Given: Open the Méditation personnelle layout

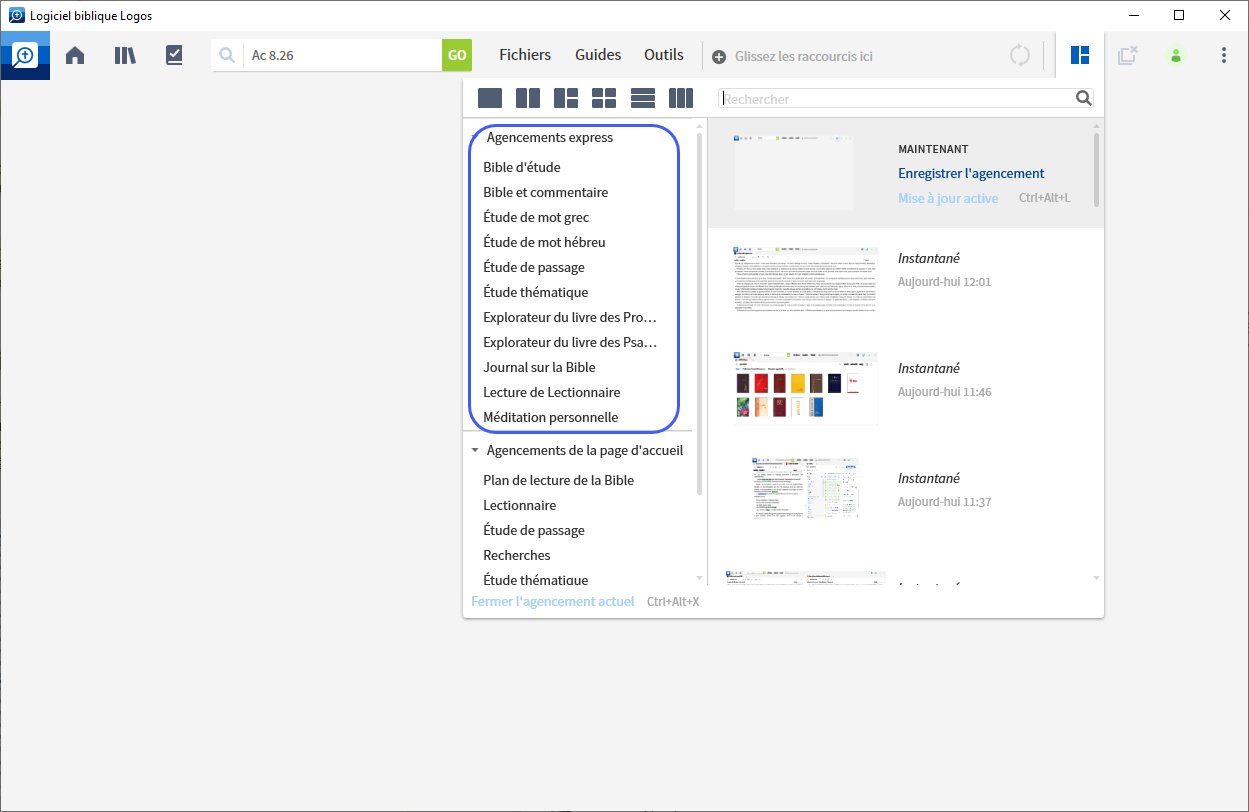Looking at the screenshot, I should 551,417.
